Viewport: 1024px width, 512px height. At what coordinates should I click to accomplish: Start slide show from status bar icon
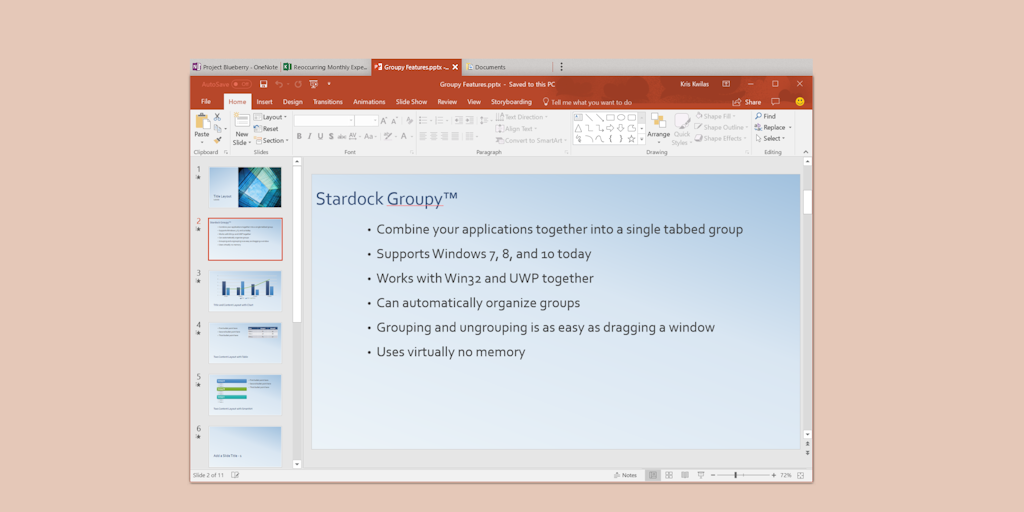coord(701,475)
